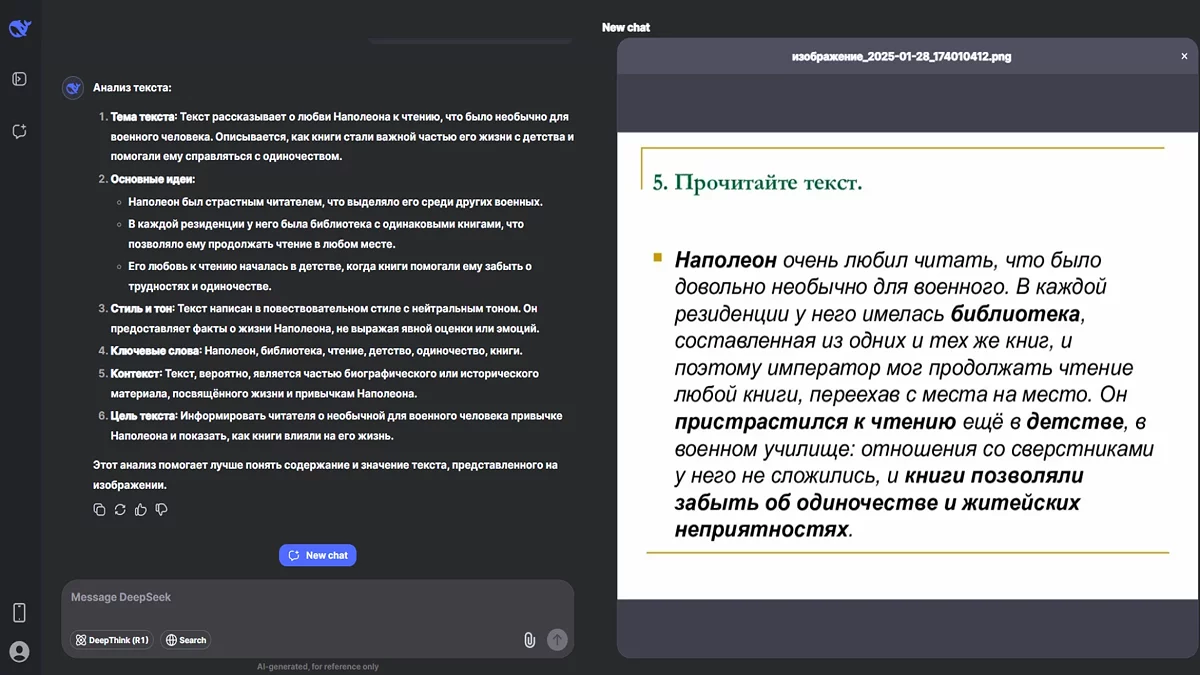This screenshot has height=675, width=1200.
Task: Click the DeepSeek whale logo
Action: tap(19, 28)
